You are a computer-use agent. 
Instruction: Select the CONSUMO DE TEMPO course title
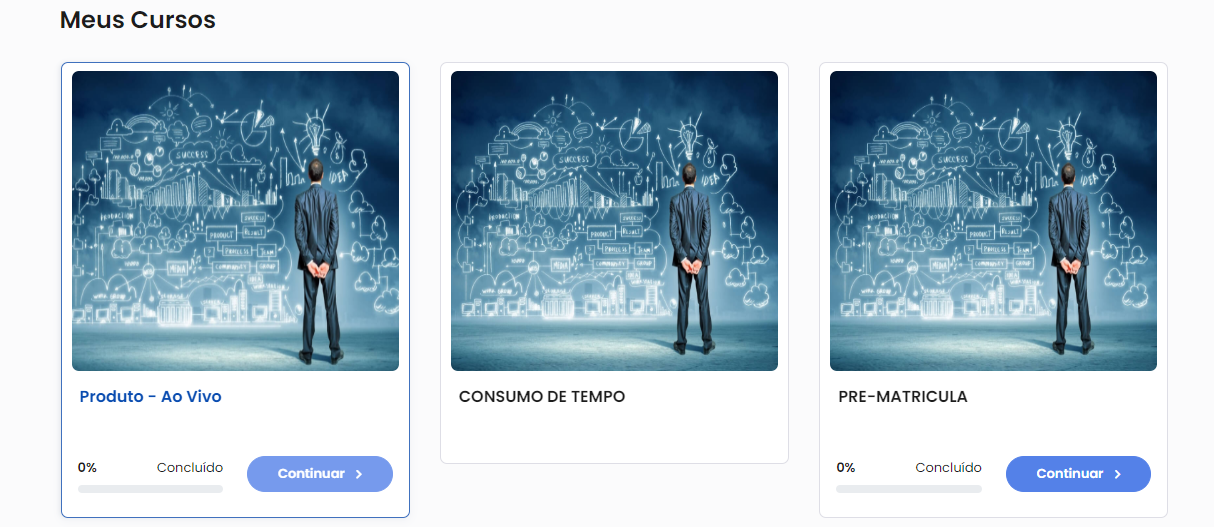click(542, 397)
